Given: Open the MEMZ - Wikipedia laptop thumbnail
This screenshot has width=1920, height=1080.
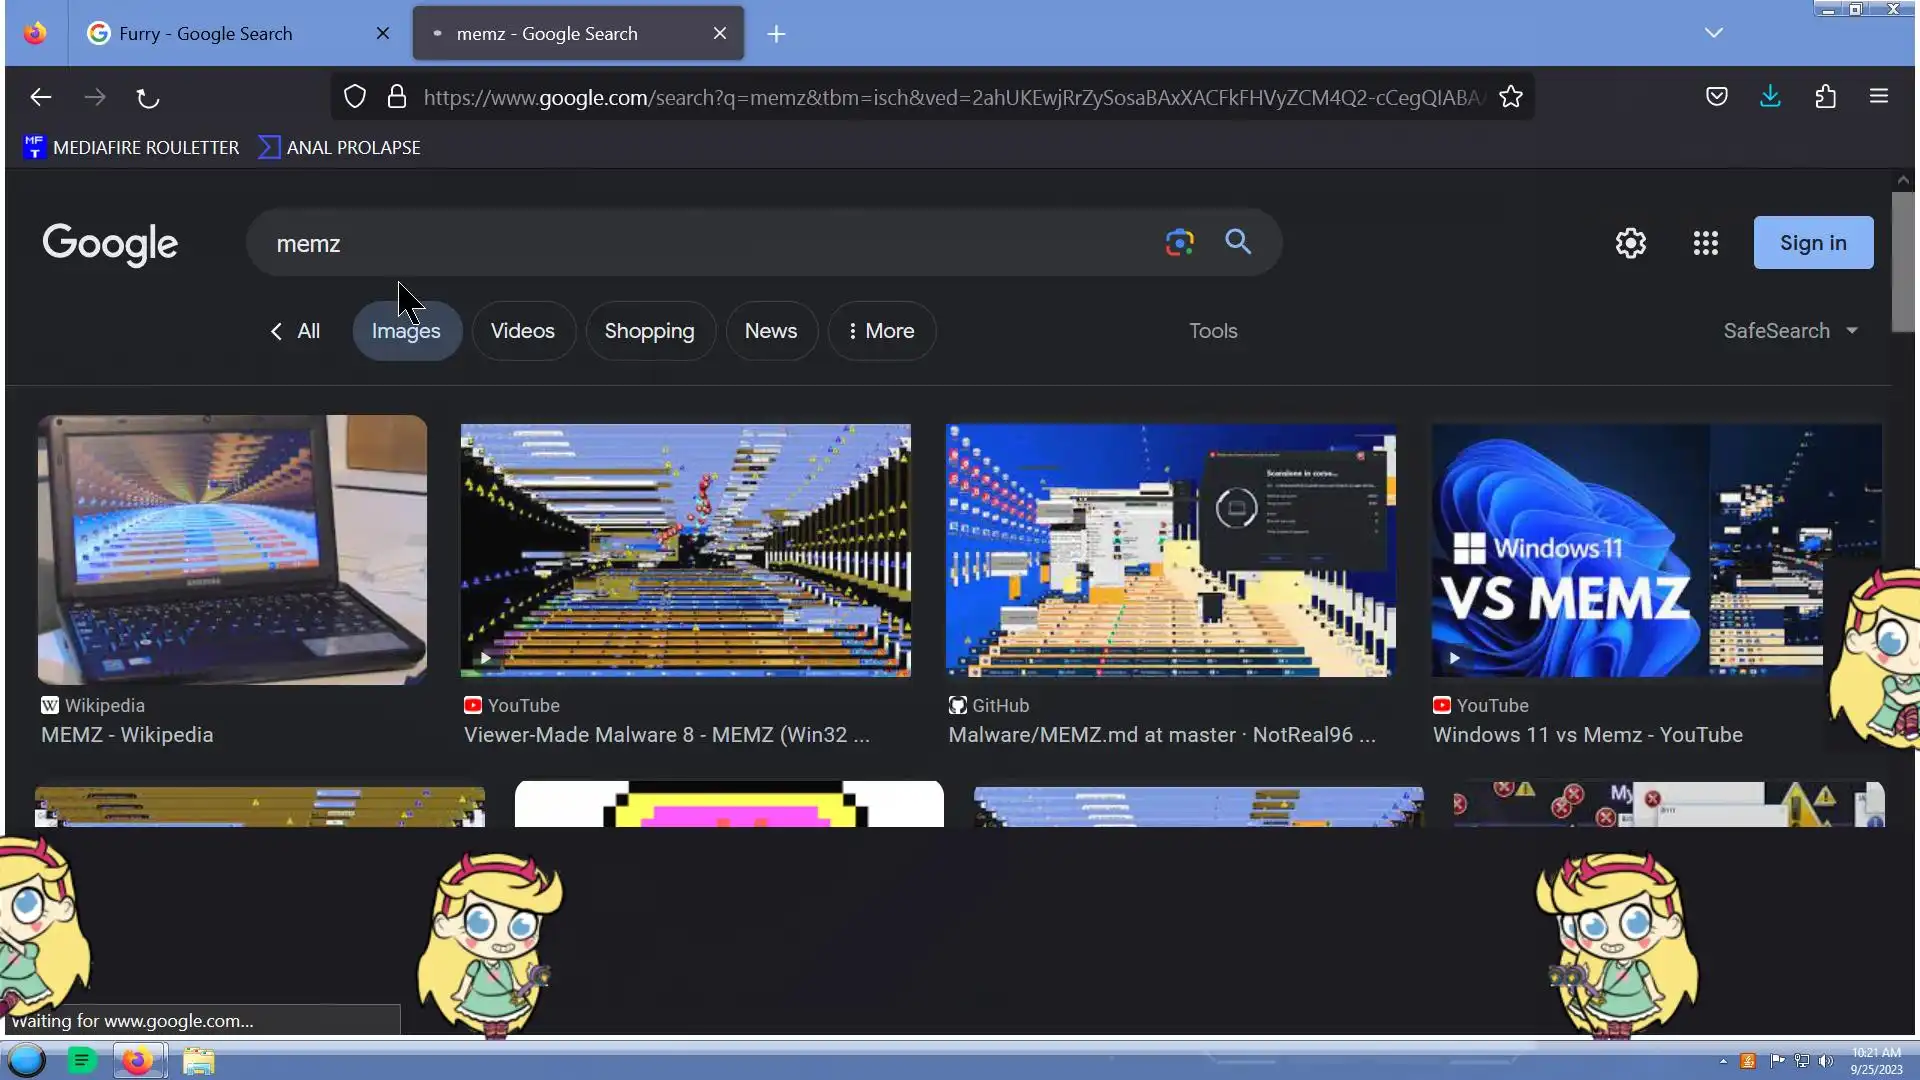Looking at the screenshot, I should tap(232, 549).
